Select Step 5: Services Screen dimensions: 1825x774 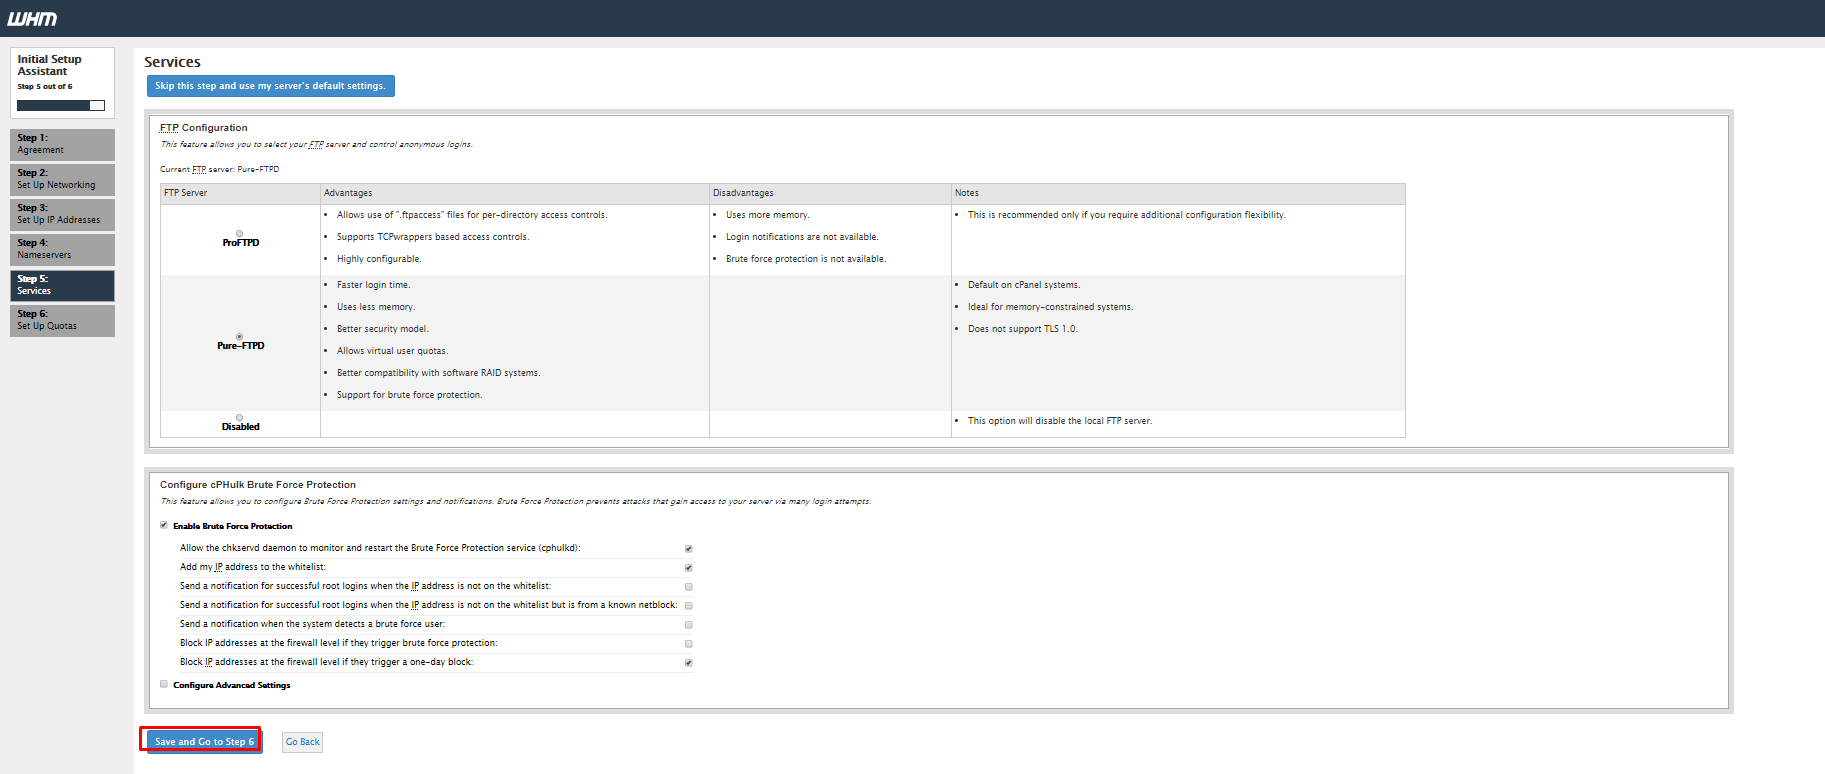point(62,285)
